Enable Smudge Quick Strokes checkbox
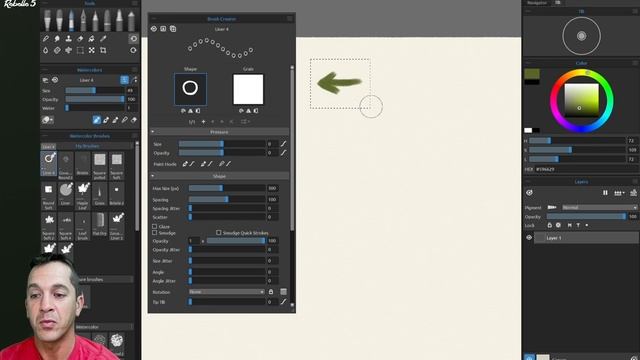This screenshot has height=360, width=640. tap(218, 233)
